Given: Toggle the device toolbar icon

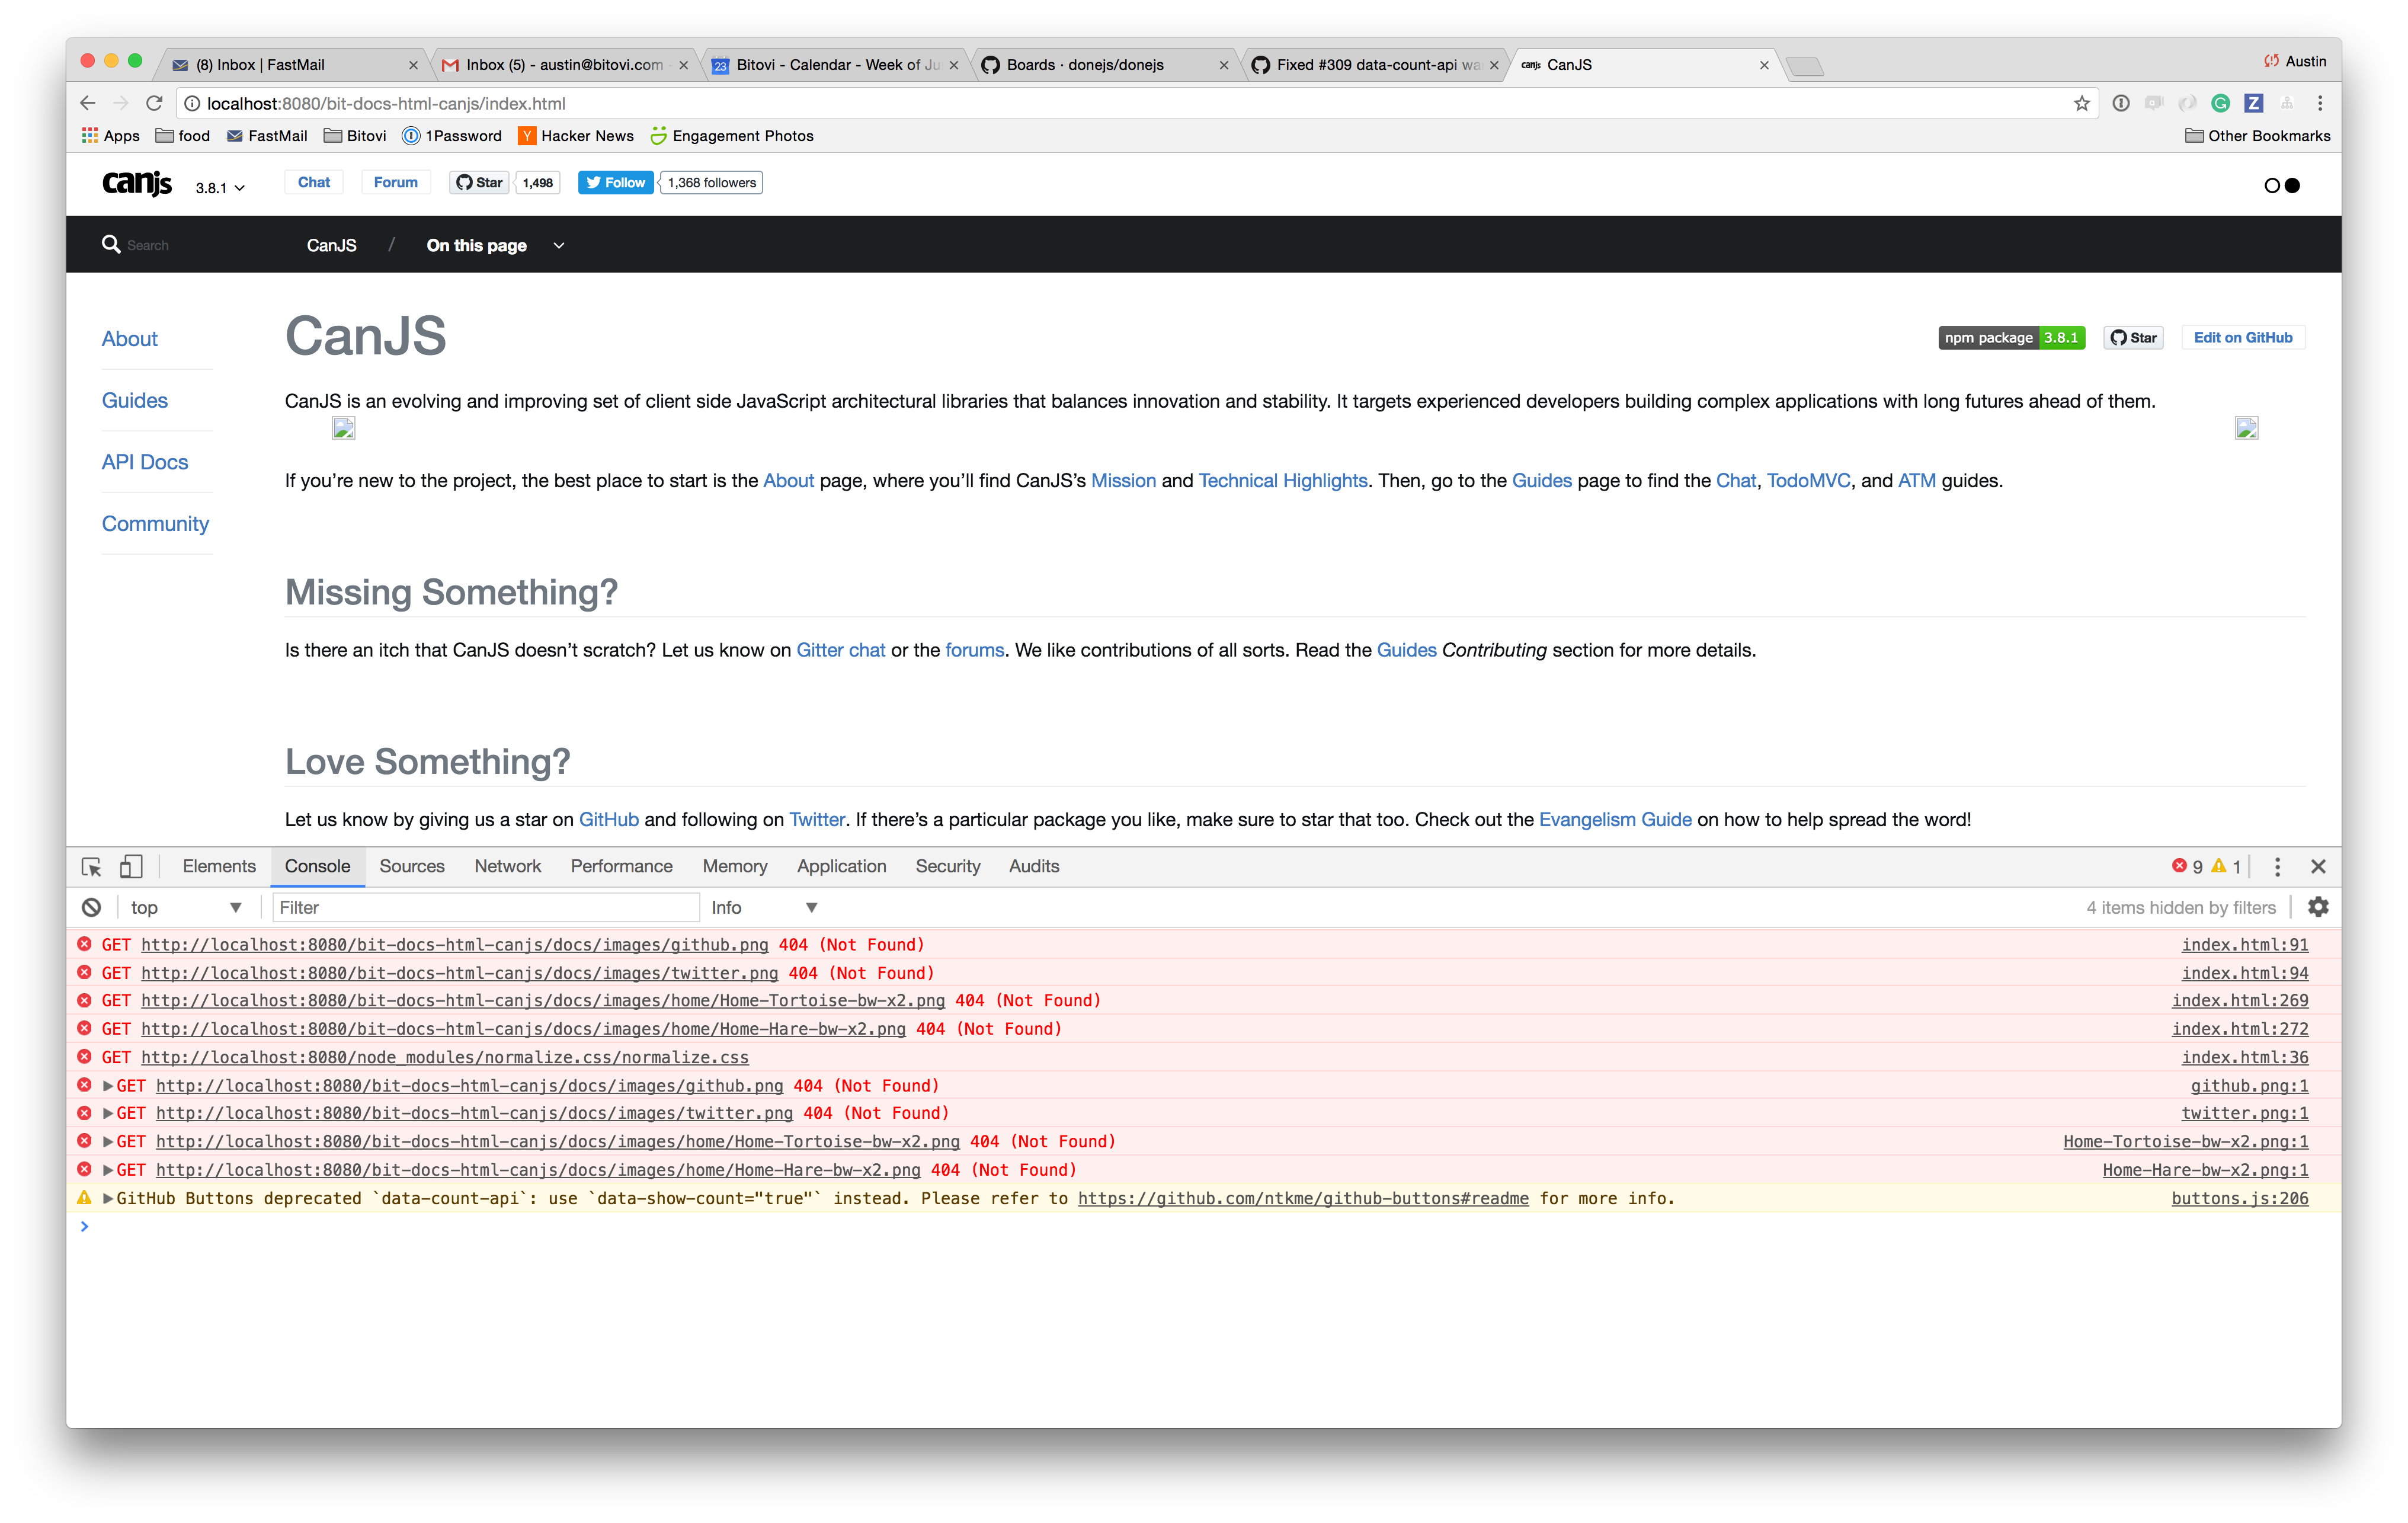Looking at the screenshot, I should (131, 867).
